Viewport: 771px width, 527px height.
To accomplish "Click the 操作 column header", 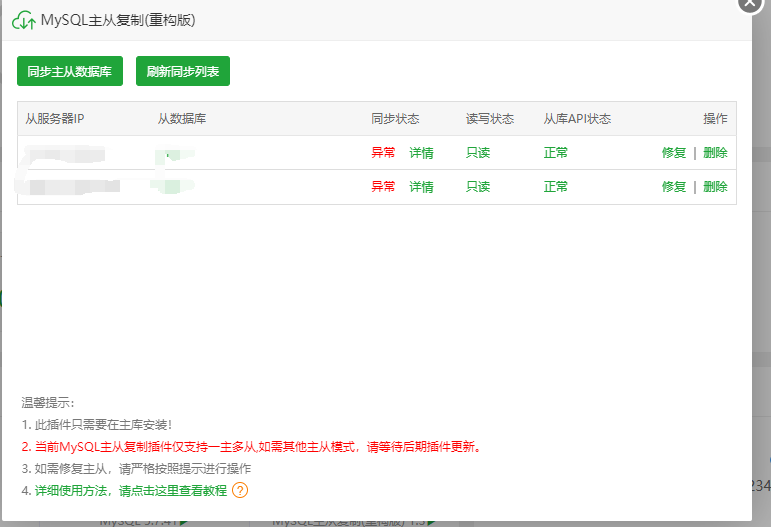I will point(715,118).
